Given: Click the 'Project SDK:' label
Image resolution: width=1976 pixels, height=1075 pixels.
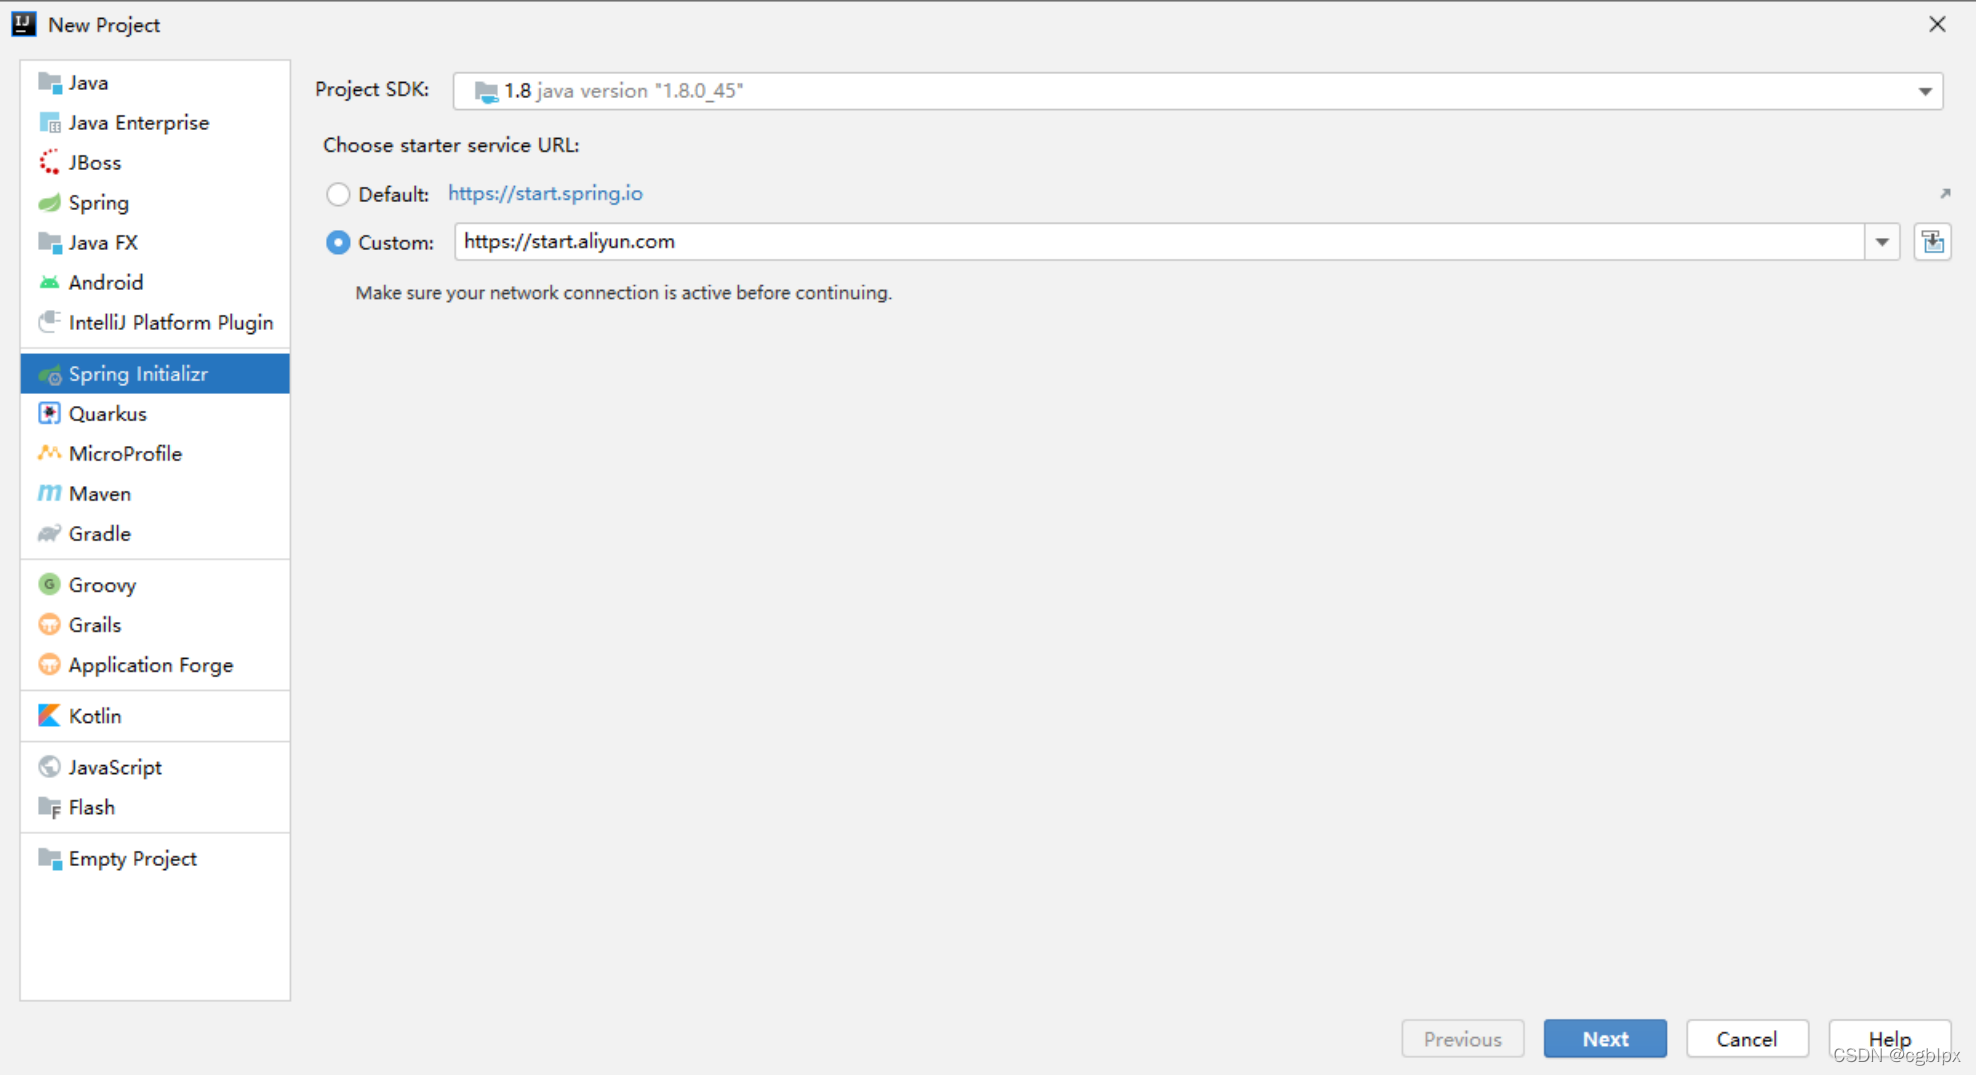Looking at the screenshot, I should click(x=372, y=89).
